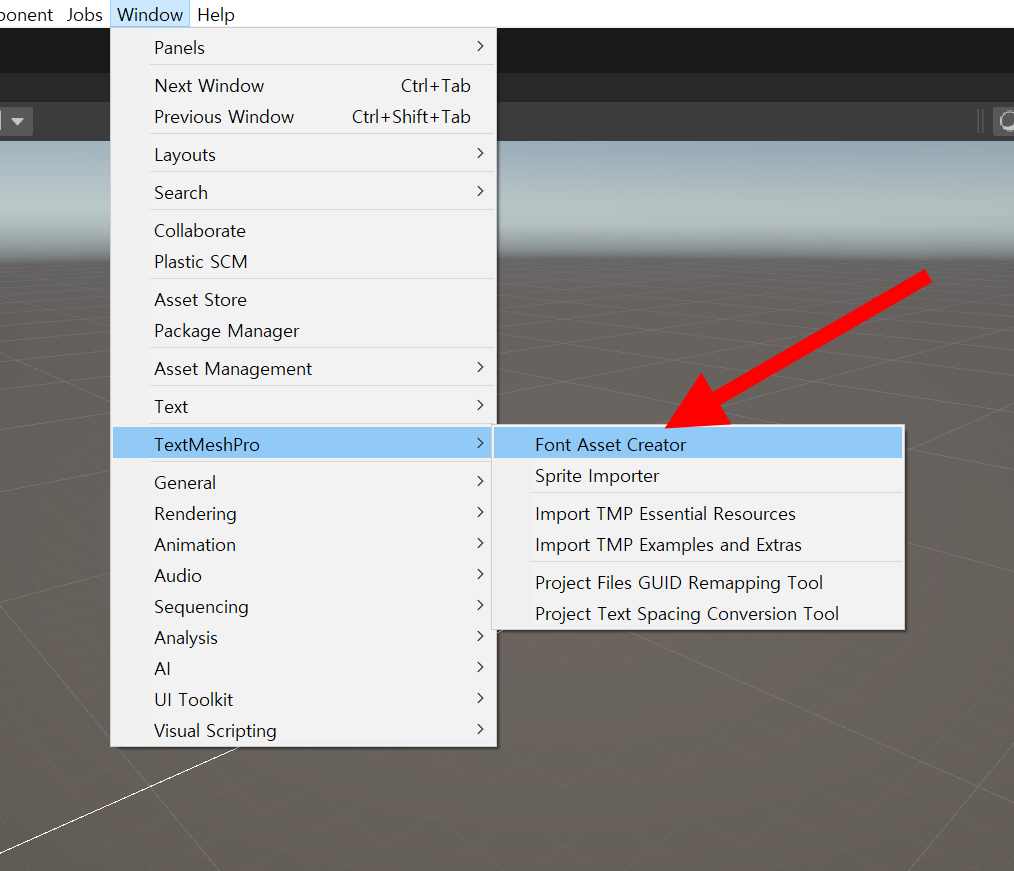
Task: Click Import TMP Examples and Extras
Action: [698, 545]
